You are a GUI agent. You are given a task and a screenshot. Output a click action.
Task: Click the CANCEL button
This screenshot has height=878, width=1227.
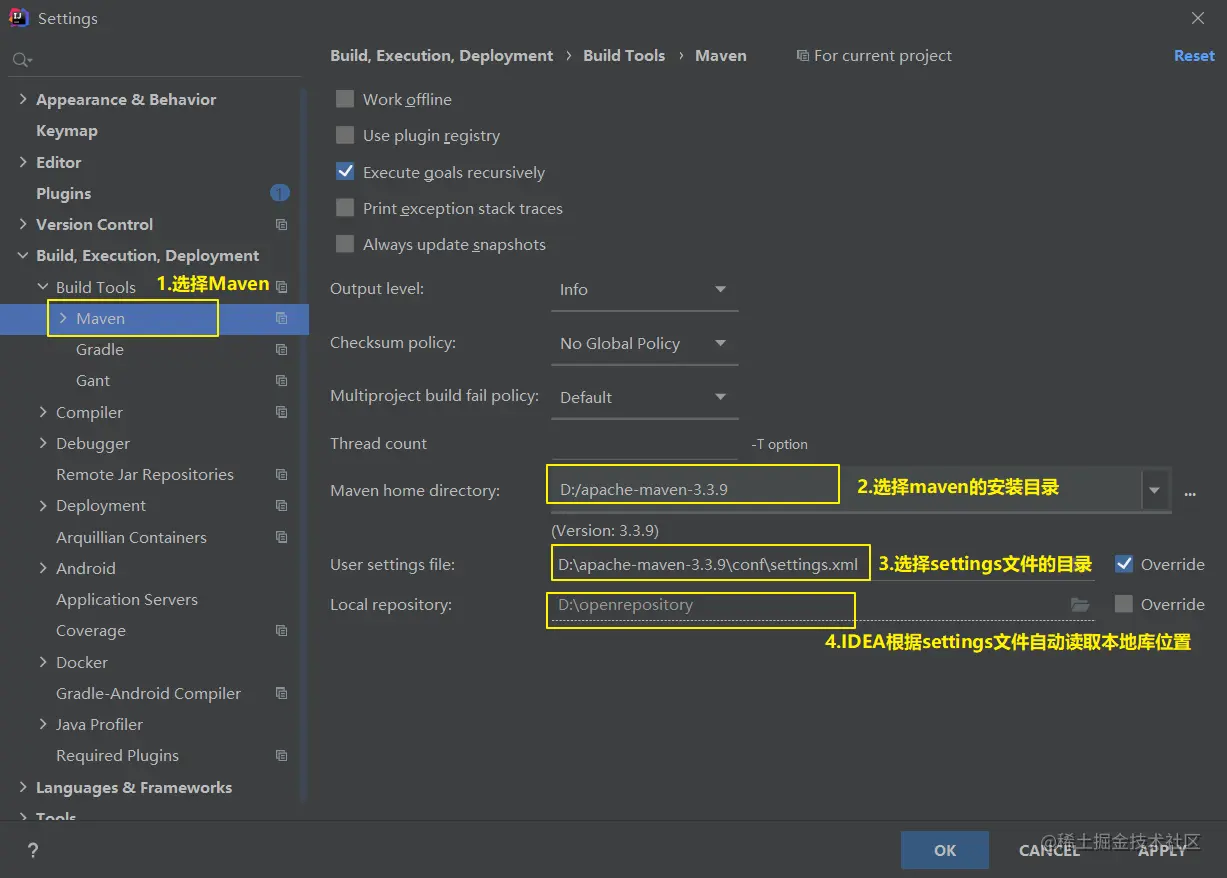point(1049,850)
